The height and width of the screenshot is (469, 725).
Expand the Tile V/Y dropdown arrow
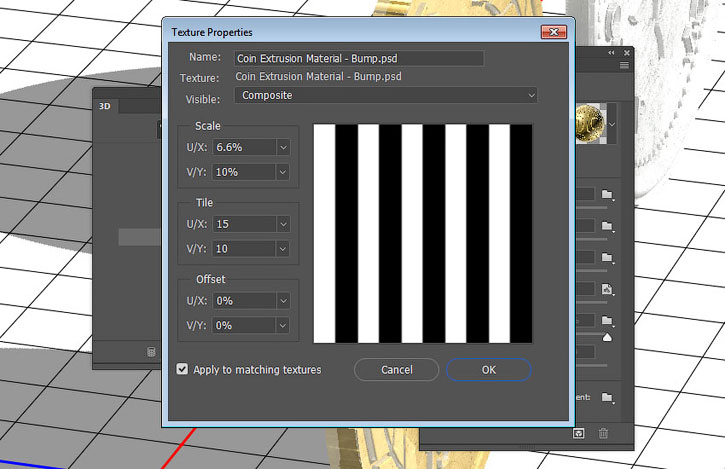click(x=283, y=248)
